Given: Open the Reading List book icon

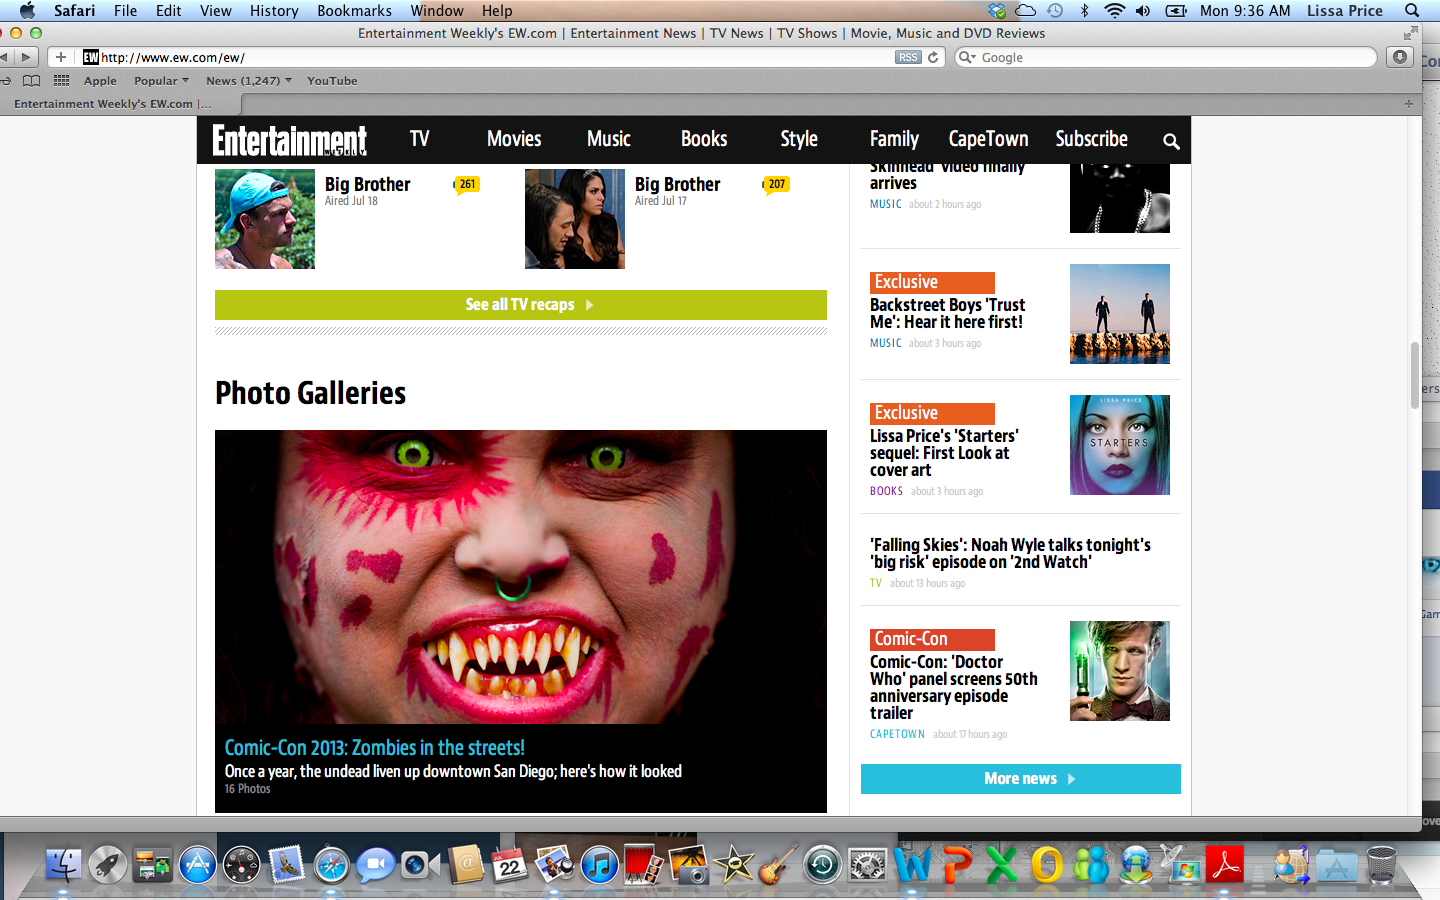Looking at the screenshot, I should point(32,81).
